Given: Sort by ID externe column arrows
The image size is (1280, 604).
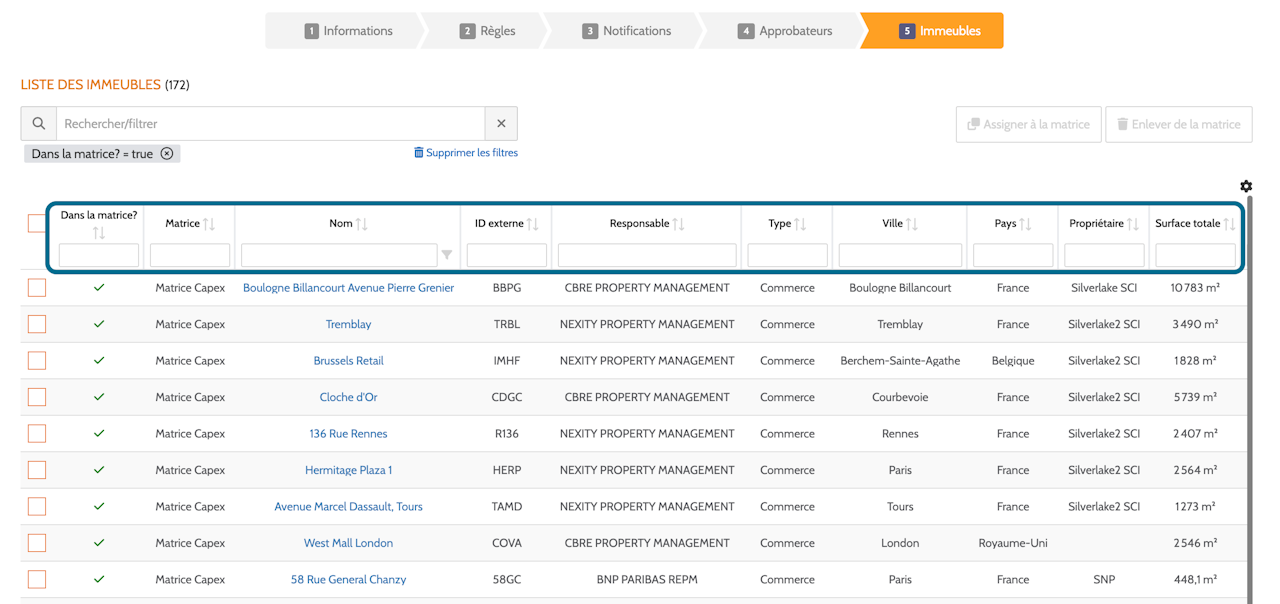Looking at the screenshot, I should [x=533, y=224].
